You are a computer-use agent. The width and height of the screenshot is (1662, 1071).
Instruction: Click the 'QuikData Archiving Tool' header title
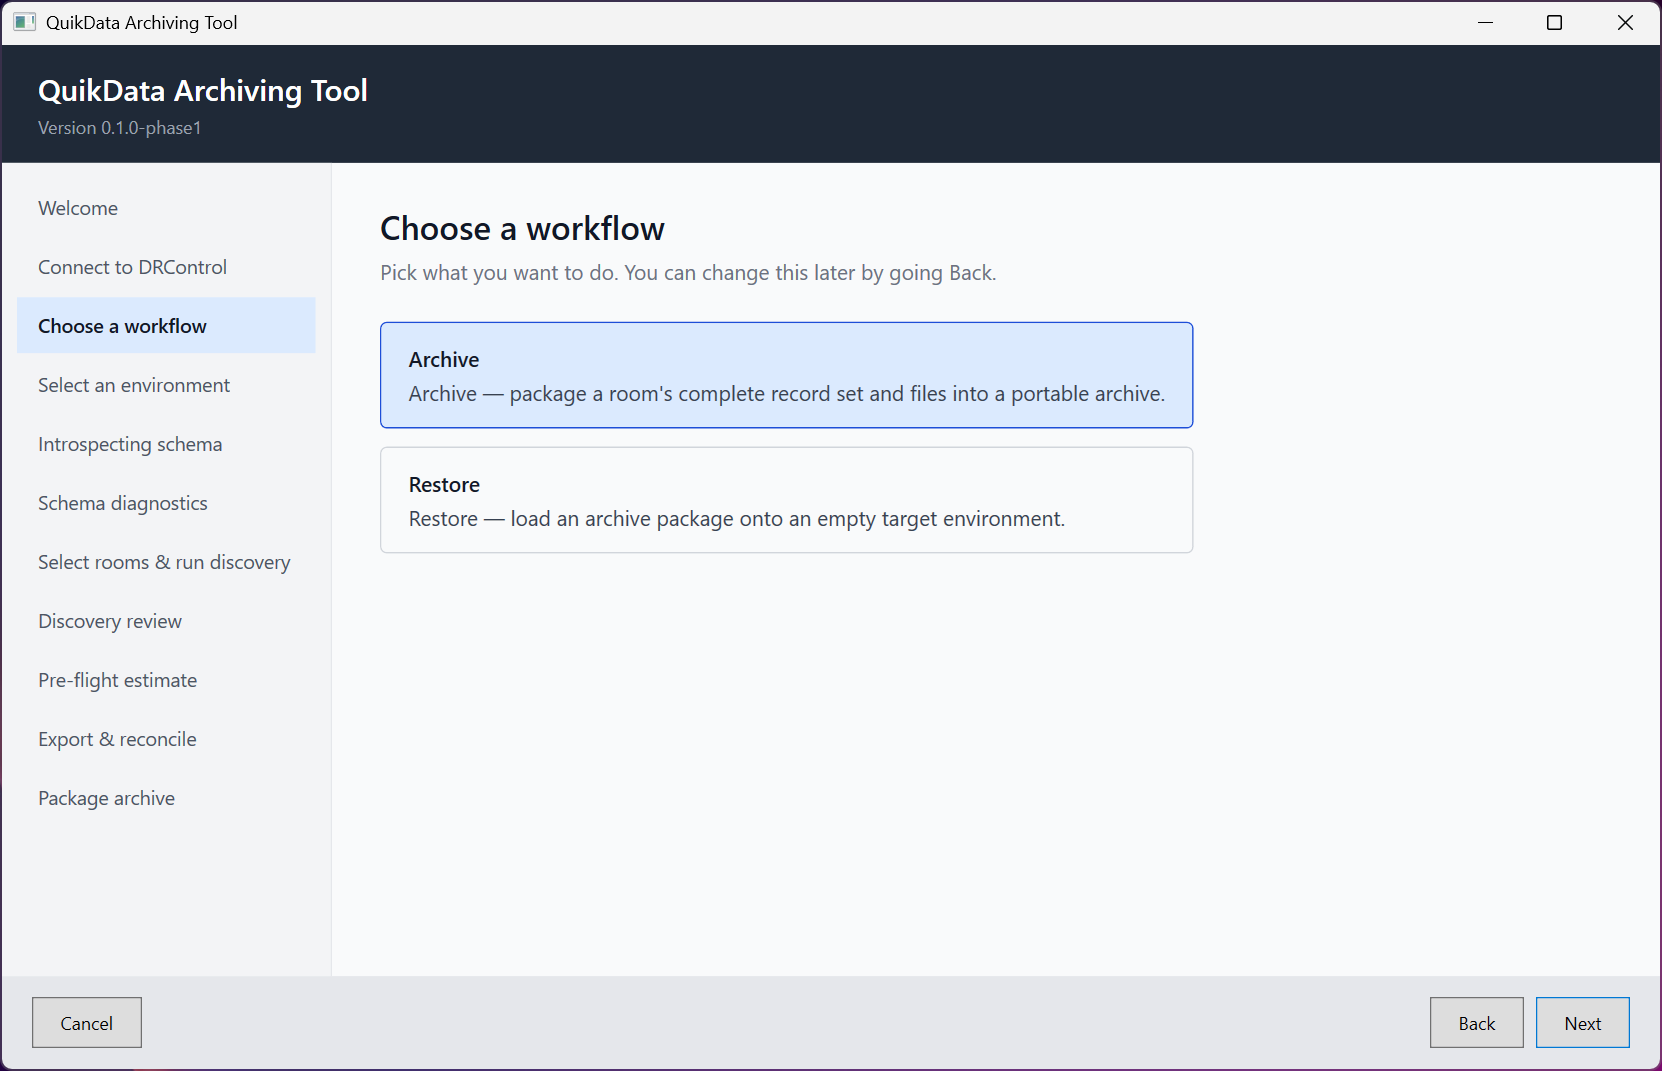coord(203,91)
